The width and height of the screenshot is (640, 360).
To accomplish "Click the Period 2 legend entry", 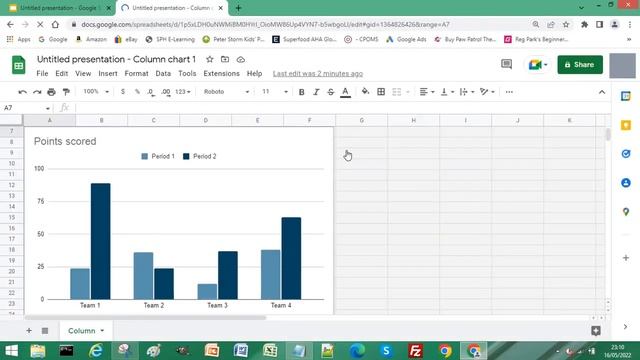I will click(200, 156).
